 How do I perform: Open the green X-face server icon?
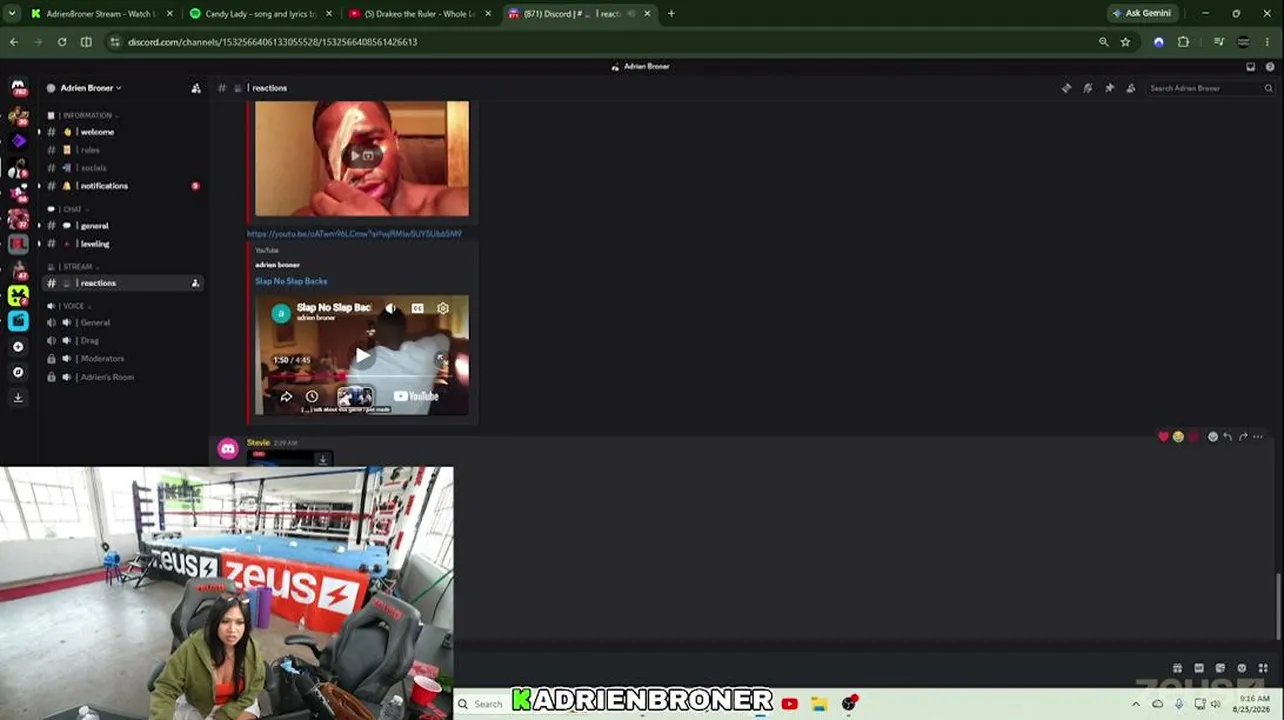18,295
